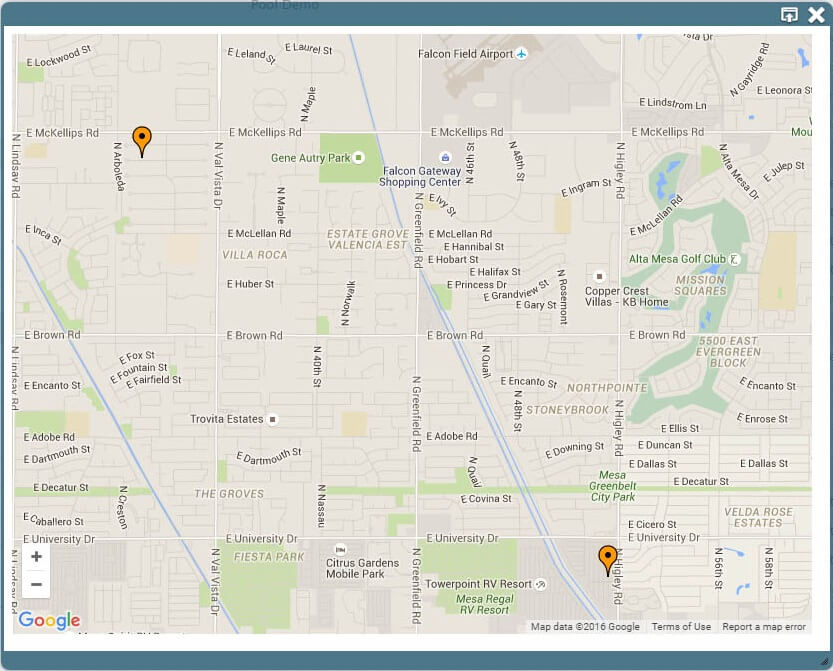Click the E Enrose St label
Screen dimensions: 833x671
762,419
